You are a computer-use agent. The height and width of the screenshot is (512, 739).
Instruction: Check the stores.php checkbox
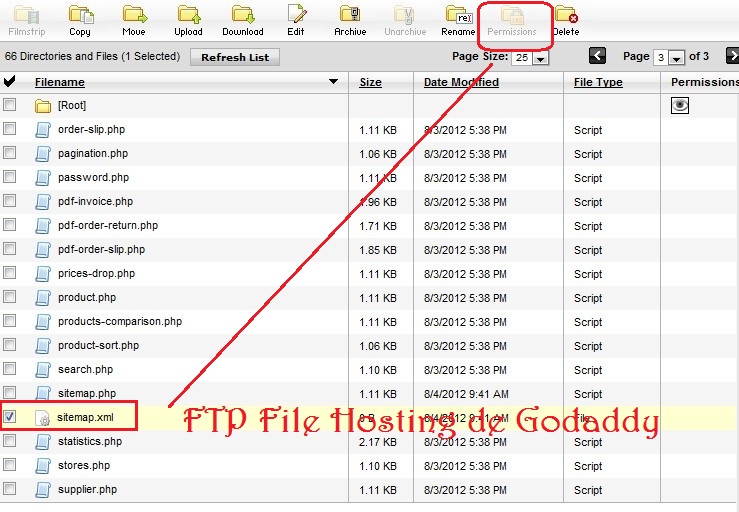(9, 464)
